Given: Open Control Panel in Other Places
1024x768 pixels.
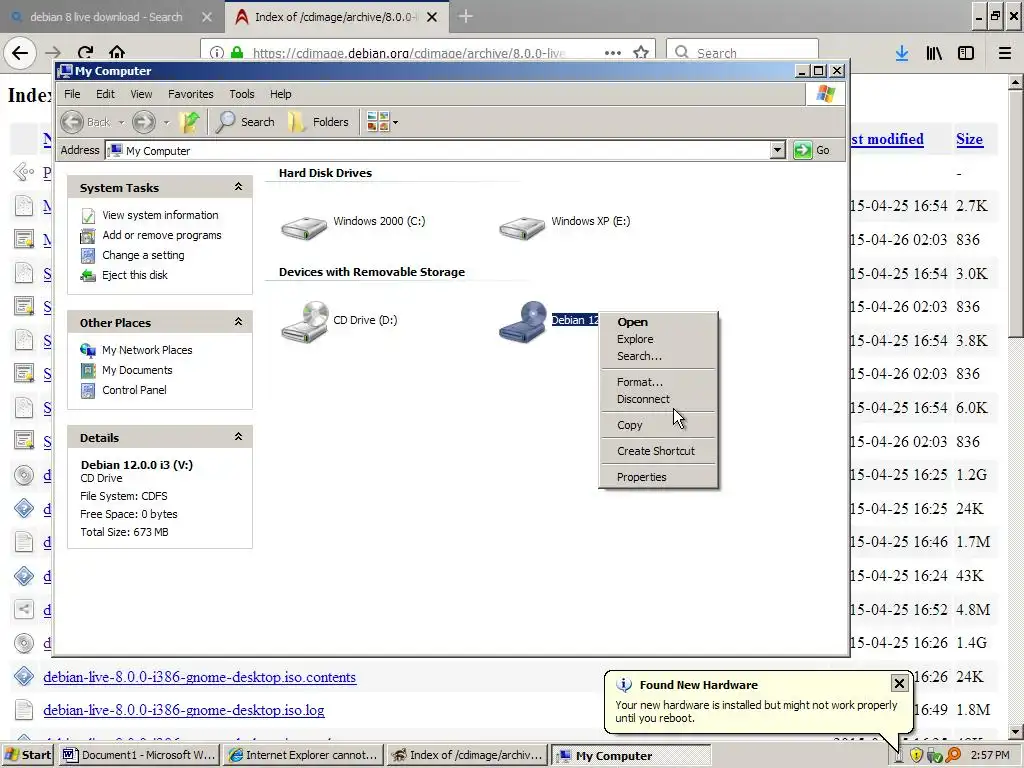Looking at the screenshot, I should click(x=134, y=390).
